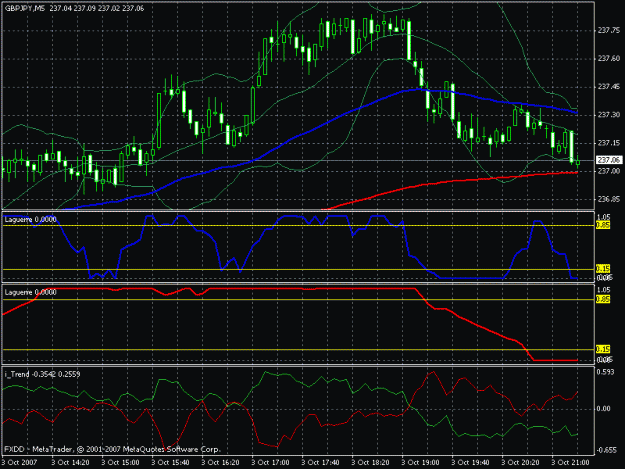This screenshot has width=625, height=469.
Task: Click the 237.45 price axis label
Action: [x=609, y=86]
